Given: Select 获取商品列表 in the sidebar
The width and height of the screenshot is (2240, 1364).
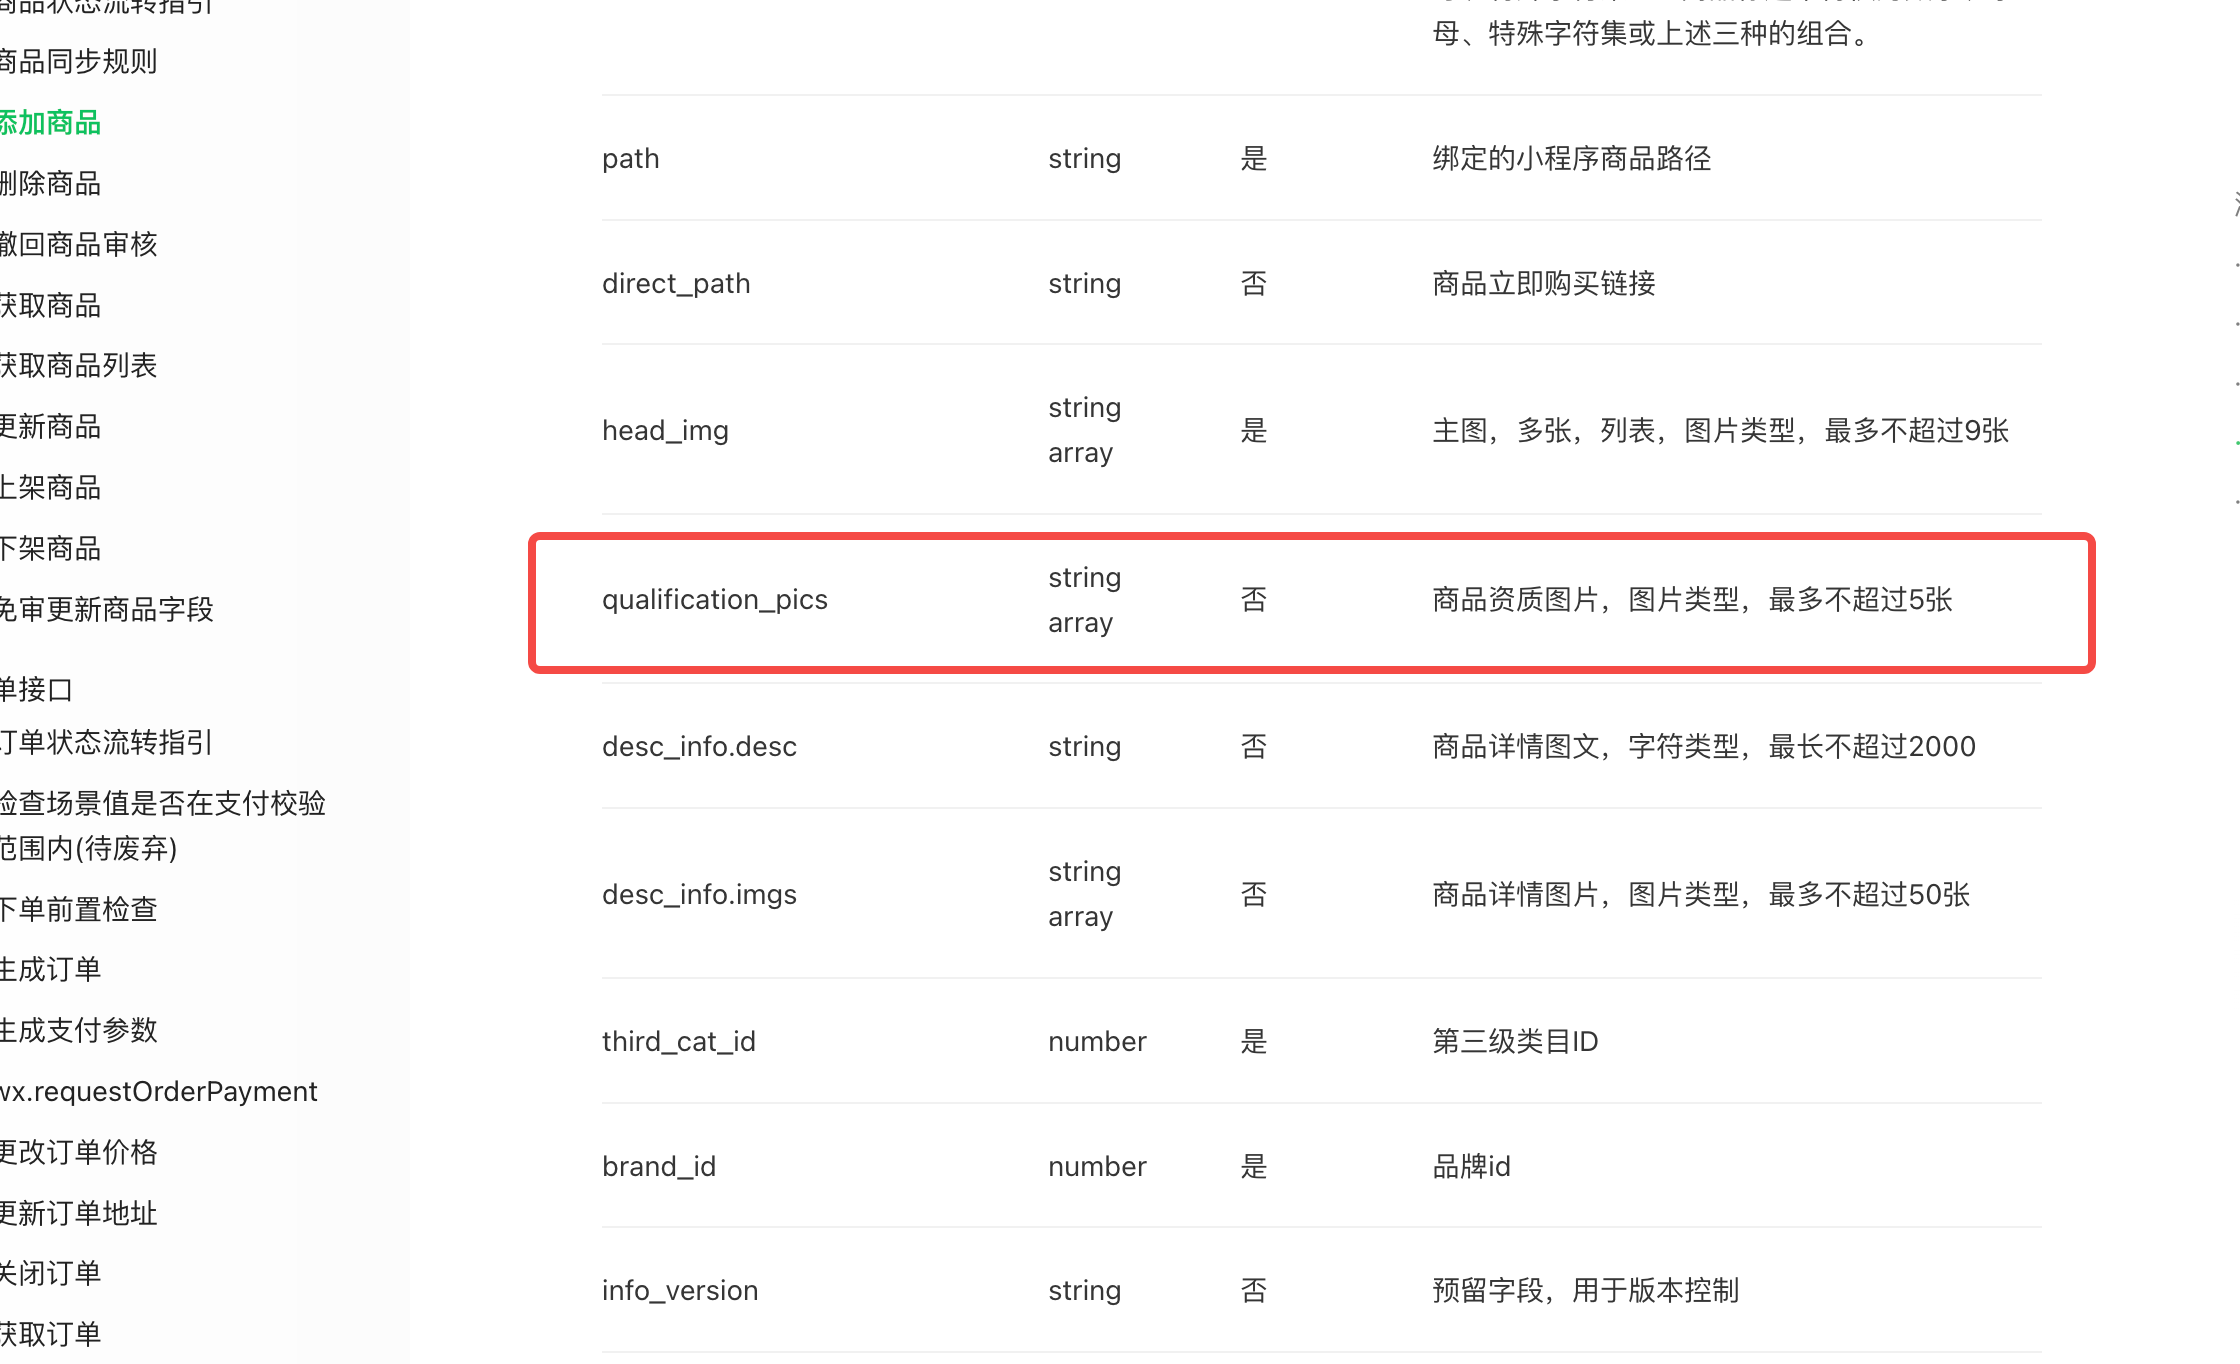Looking at the screenshot, I should [78, 366].
